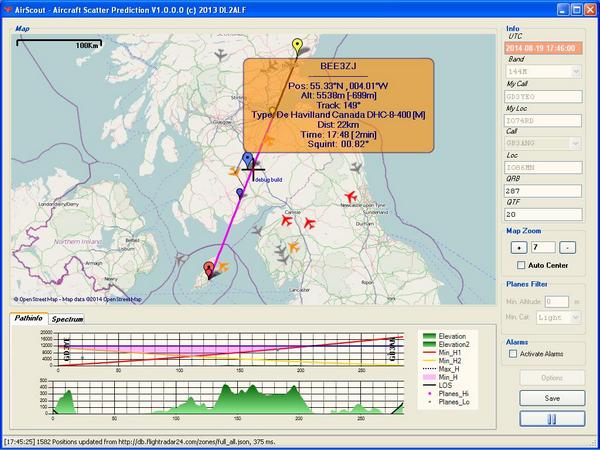The image size is (600, 450).
Task: Zoom the map out with the minus button
Action: [x=567, y=248]
